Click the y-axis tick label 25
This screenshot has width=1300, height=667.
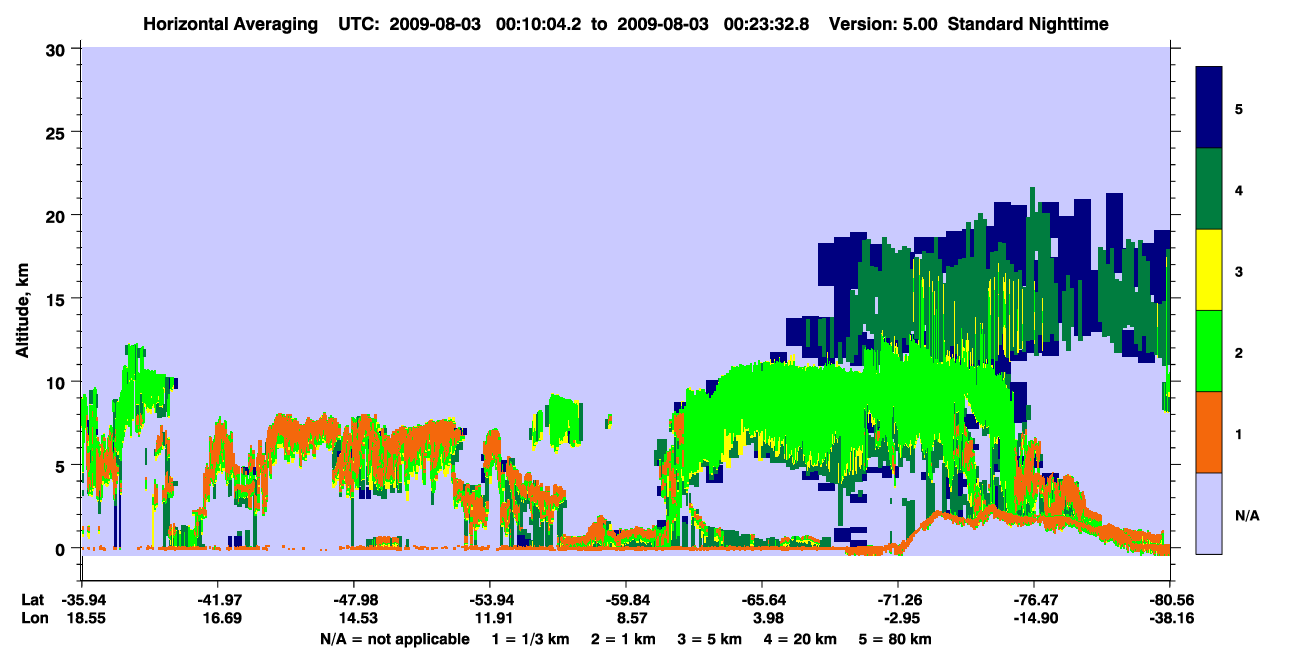pyautogui.click(x=57, y=132)
